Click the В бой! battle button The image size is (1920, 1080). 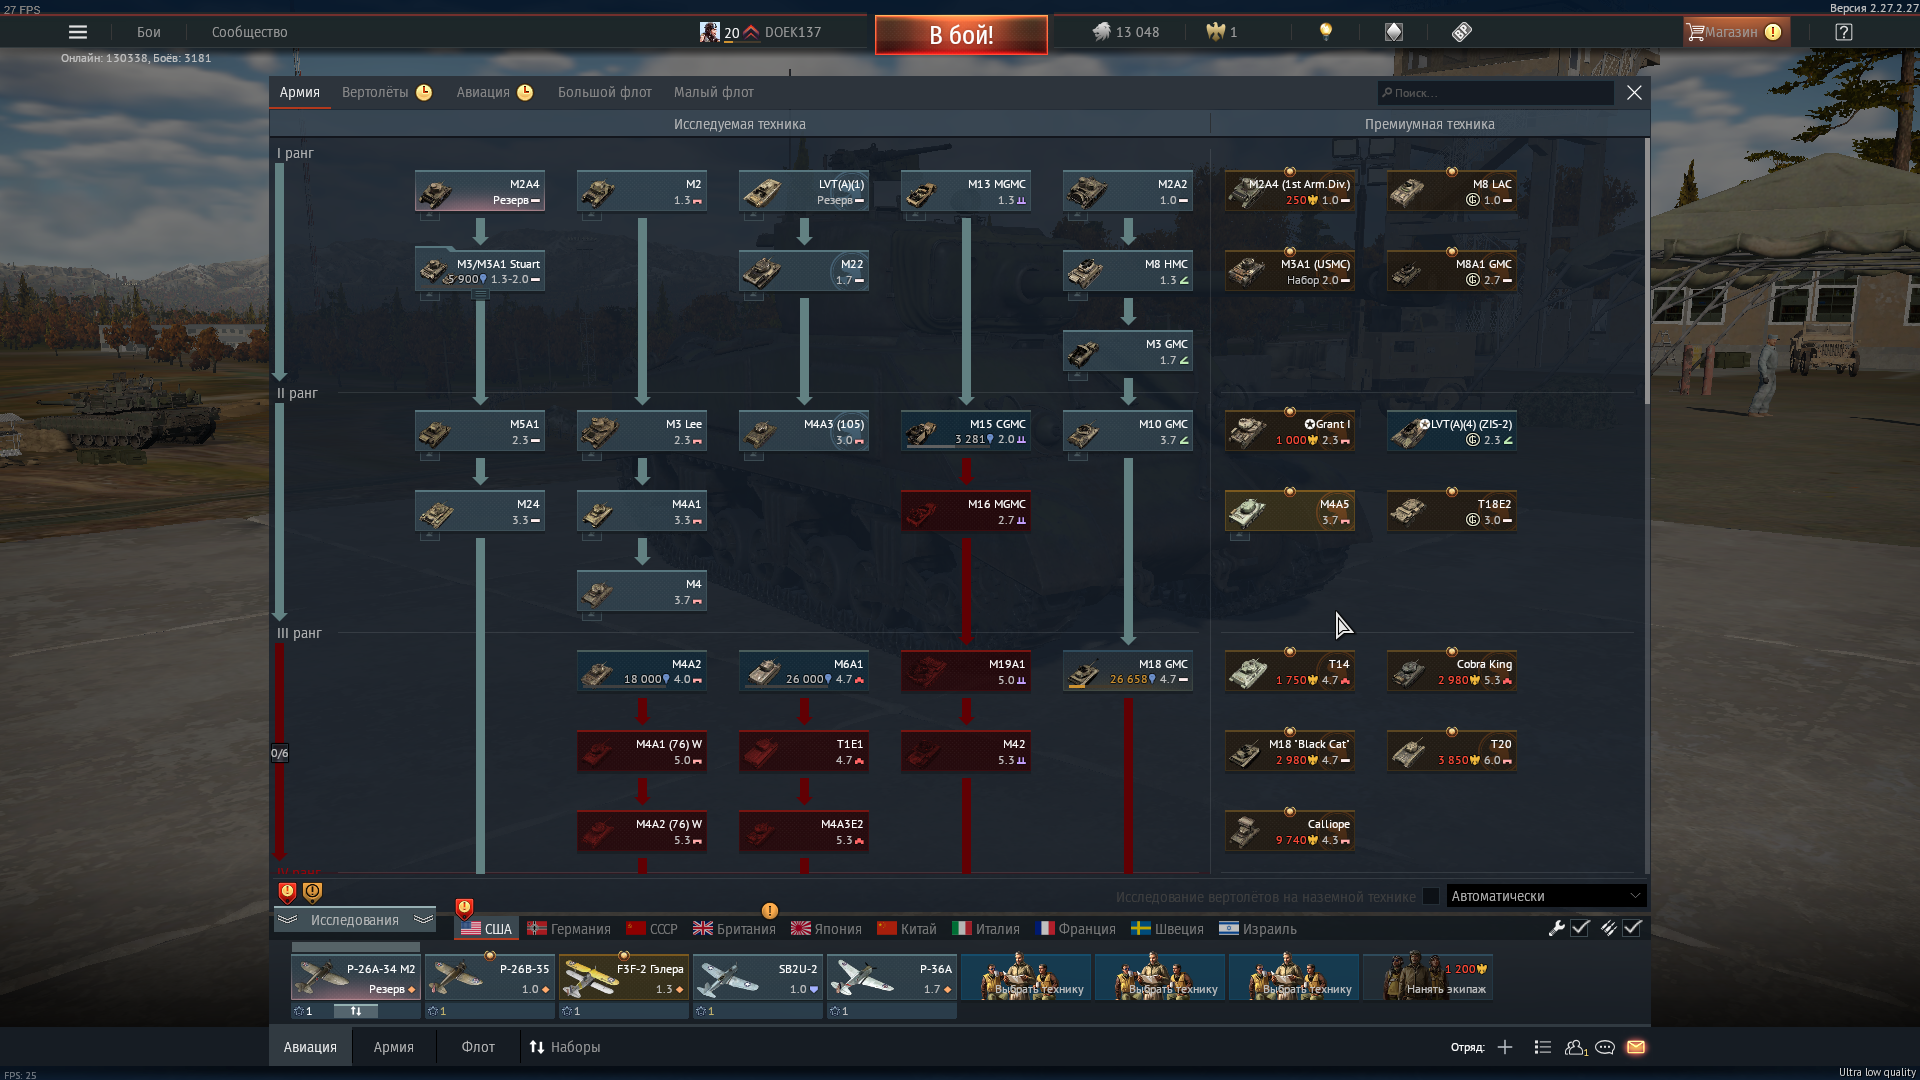pyautogui.click(x=961, y=35)
